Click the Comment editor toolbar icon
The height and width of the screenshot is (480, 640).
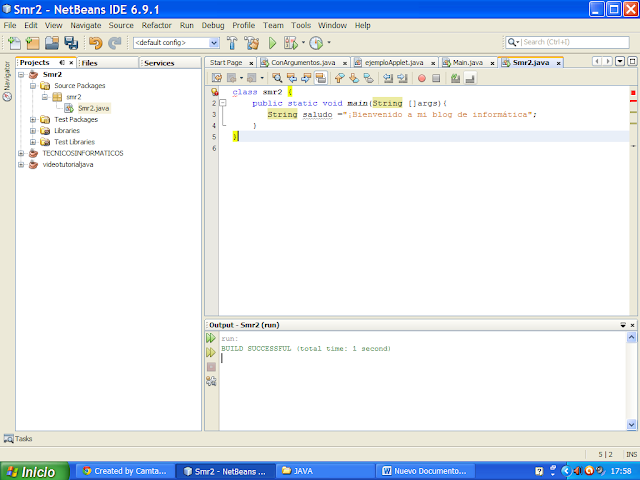click(456, 78)
